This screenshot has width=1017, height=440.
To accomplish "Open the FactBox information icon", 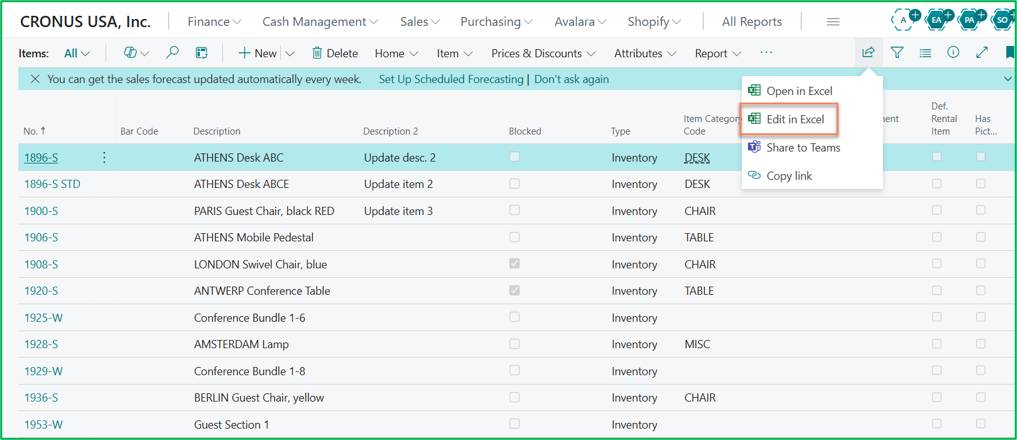I will pos(953,53).
